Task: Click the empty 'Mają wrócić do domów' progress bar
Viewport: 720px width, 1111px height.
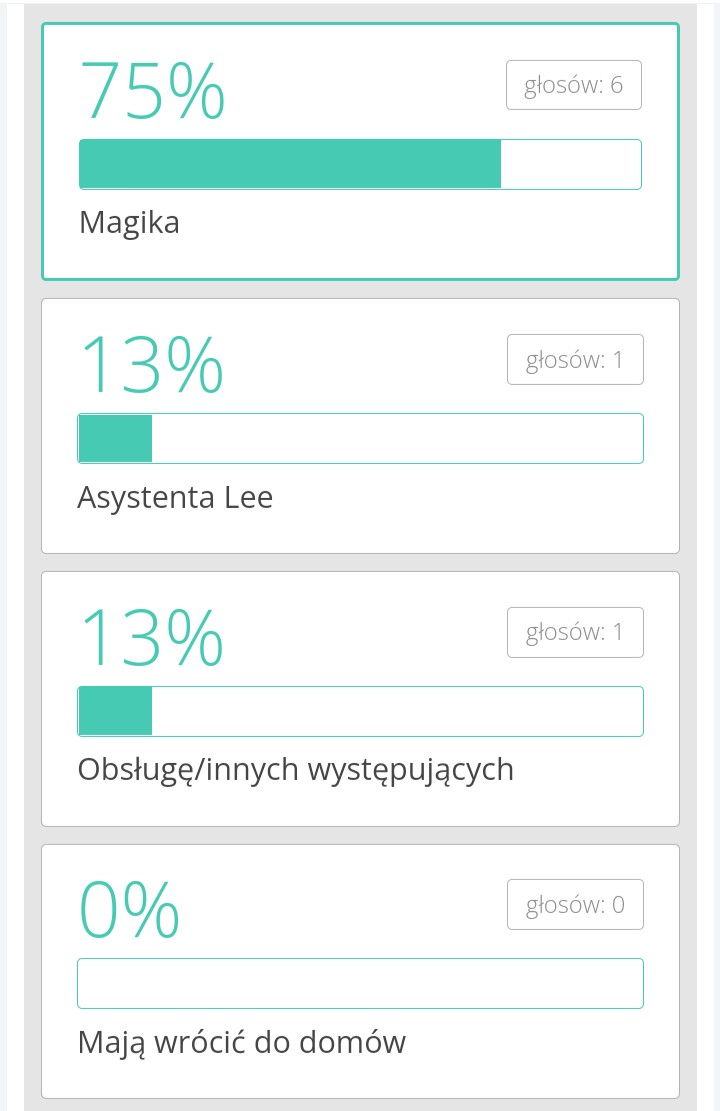Action: (360, 984)
